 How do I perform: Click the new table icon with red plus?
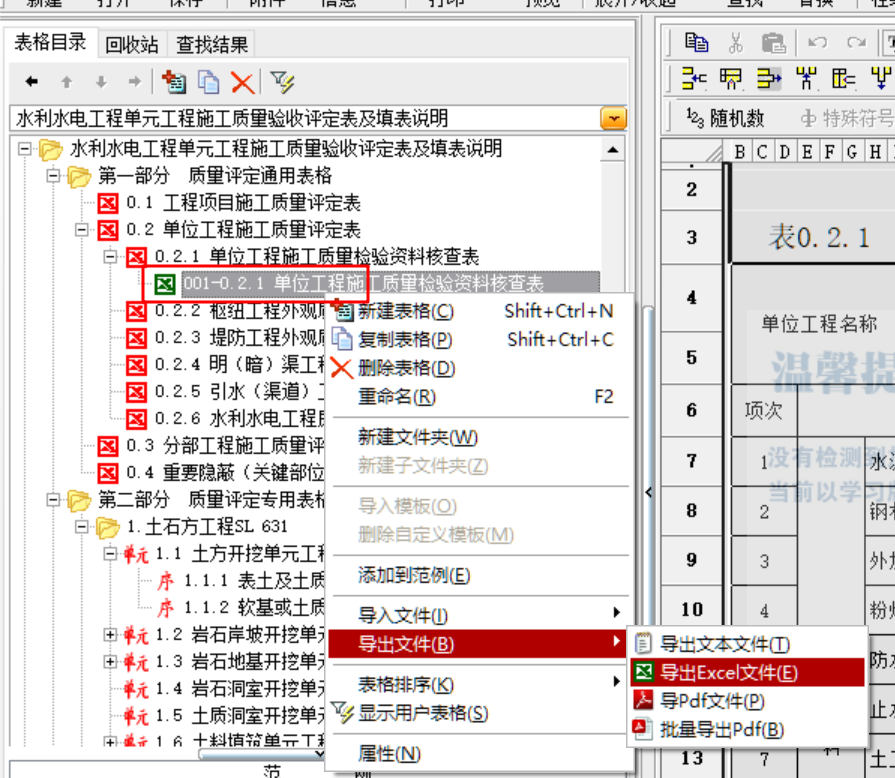point(174,82)
